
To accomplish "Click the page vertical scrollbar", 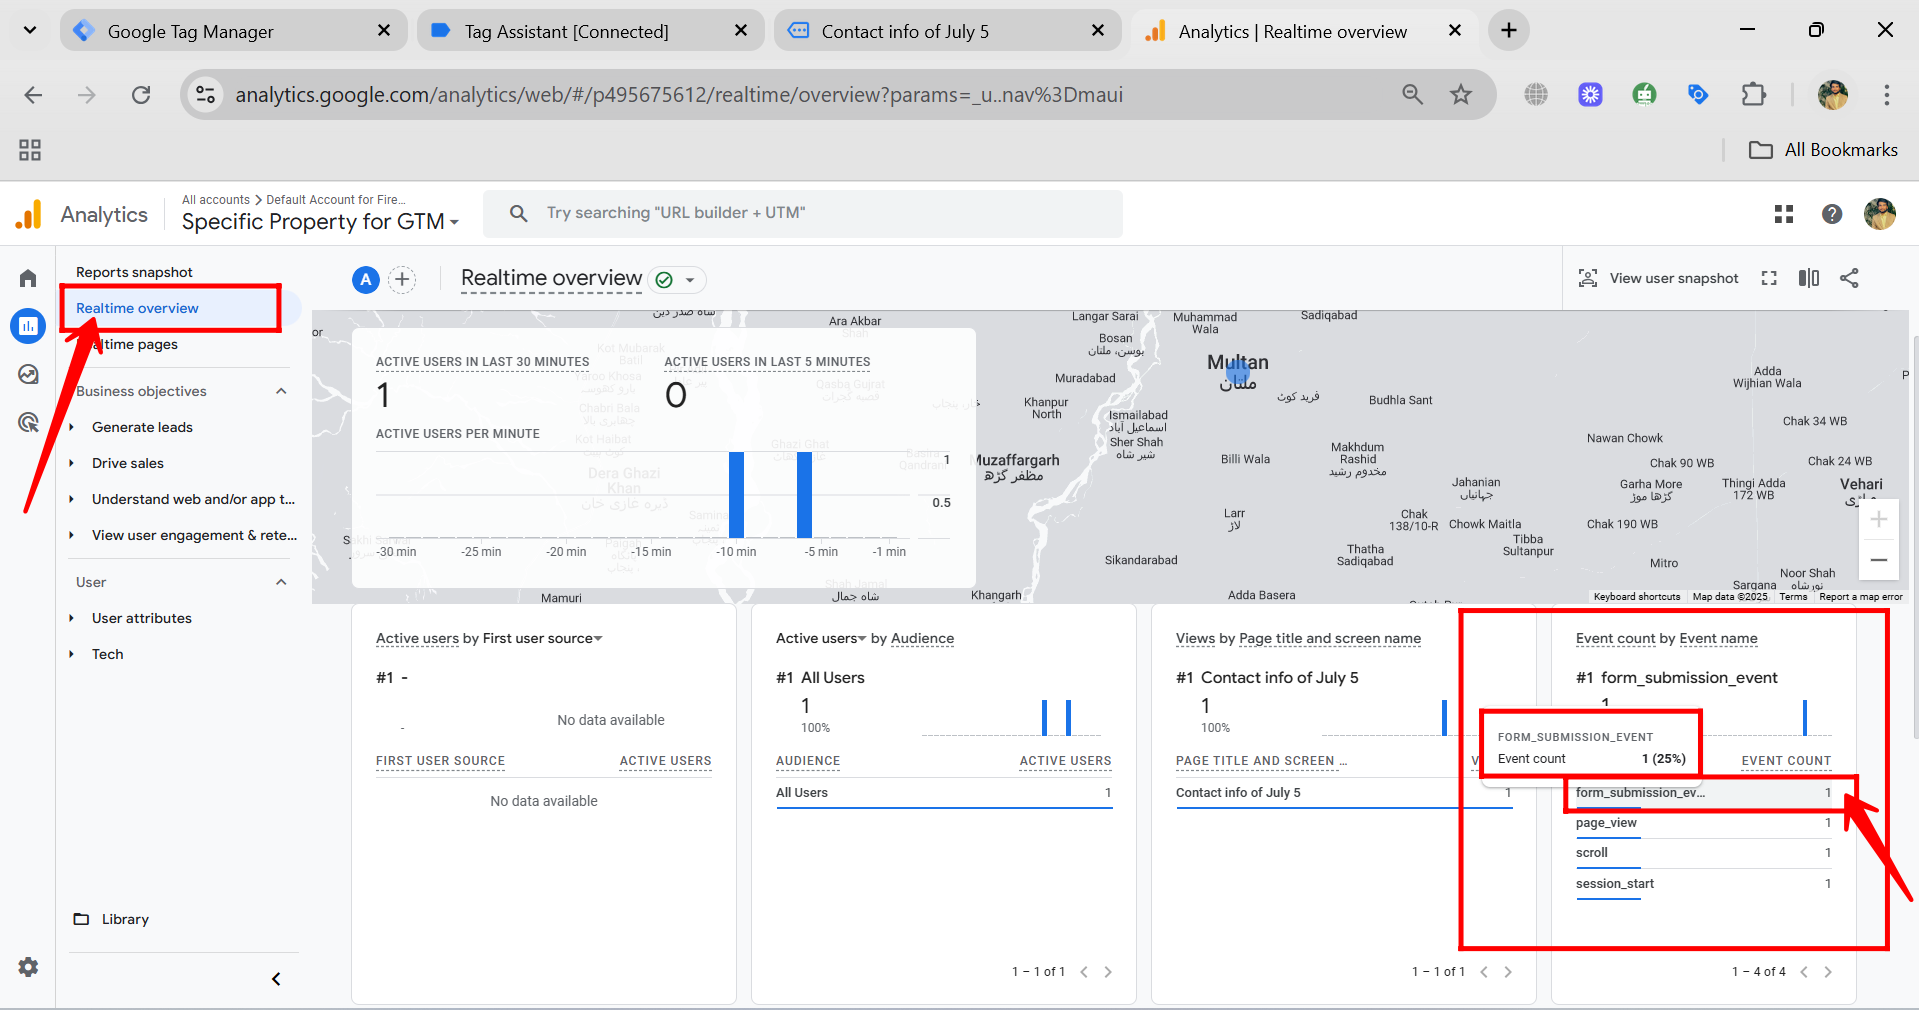I will pos(1914,540).
